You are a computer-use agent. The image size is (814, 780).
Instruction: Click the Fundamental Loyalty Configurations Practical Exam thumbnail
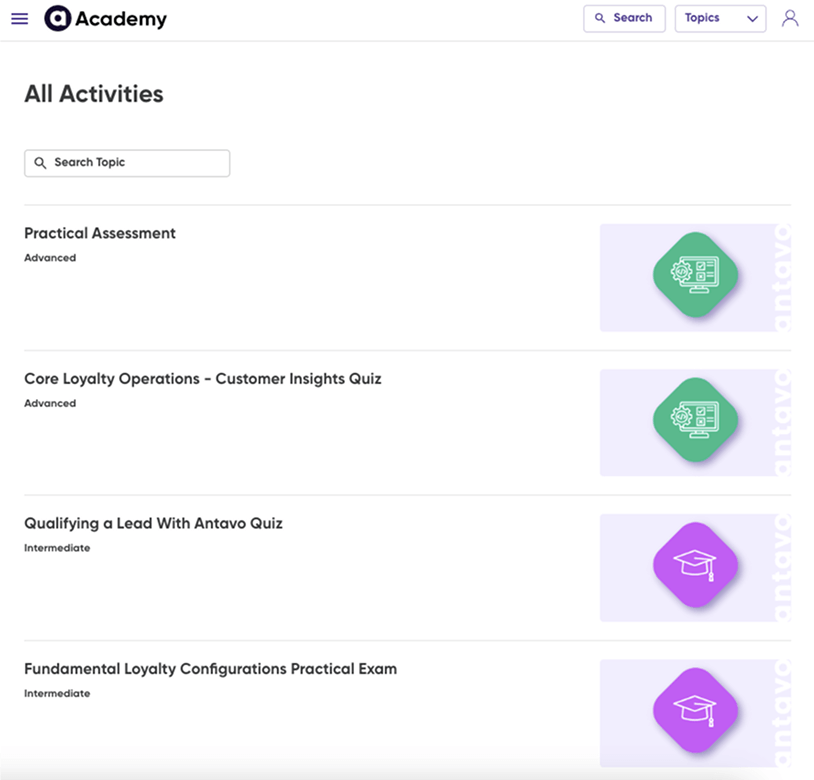(x=695, y=712)
